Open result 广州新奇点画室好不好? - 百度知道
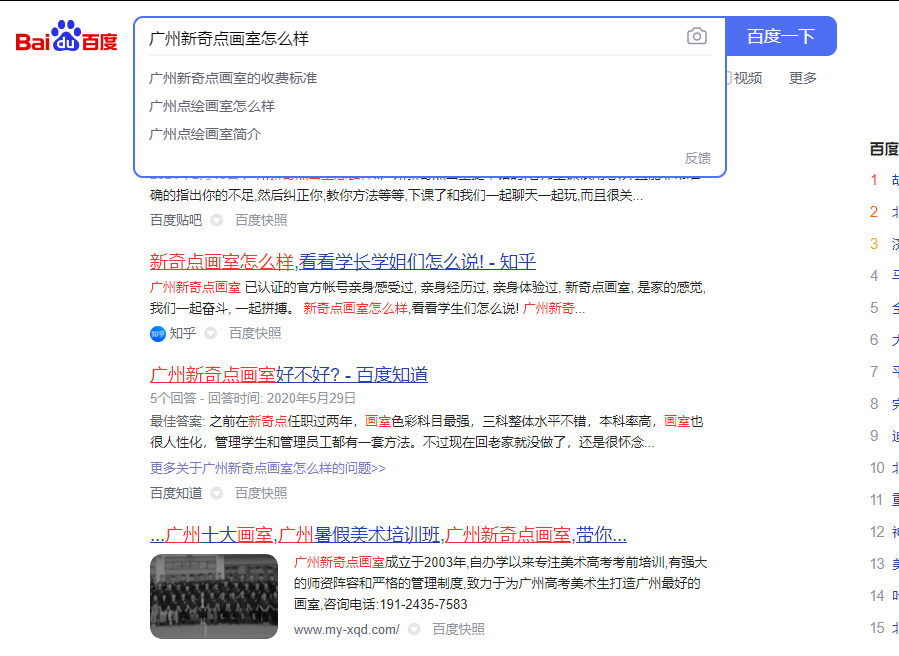Image resolution: width=899 pixels, height=656 pixels. pos(289,375)
